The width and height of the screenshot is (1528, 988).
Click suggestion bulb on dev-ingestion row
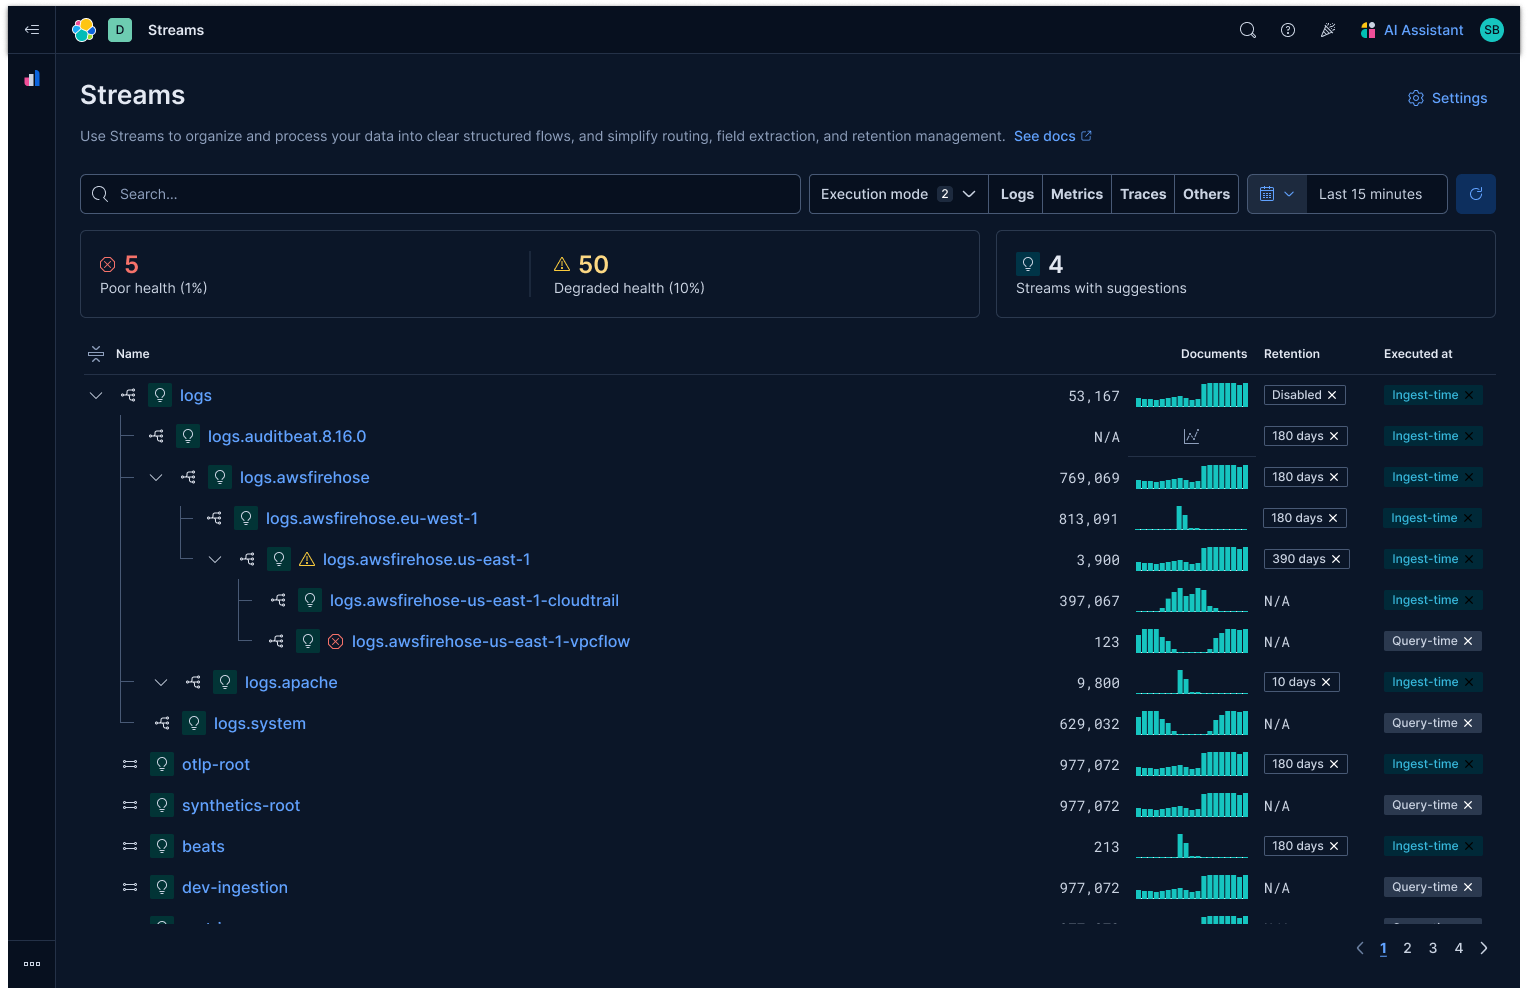162,887
